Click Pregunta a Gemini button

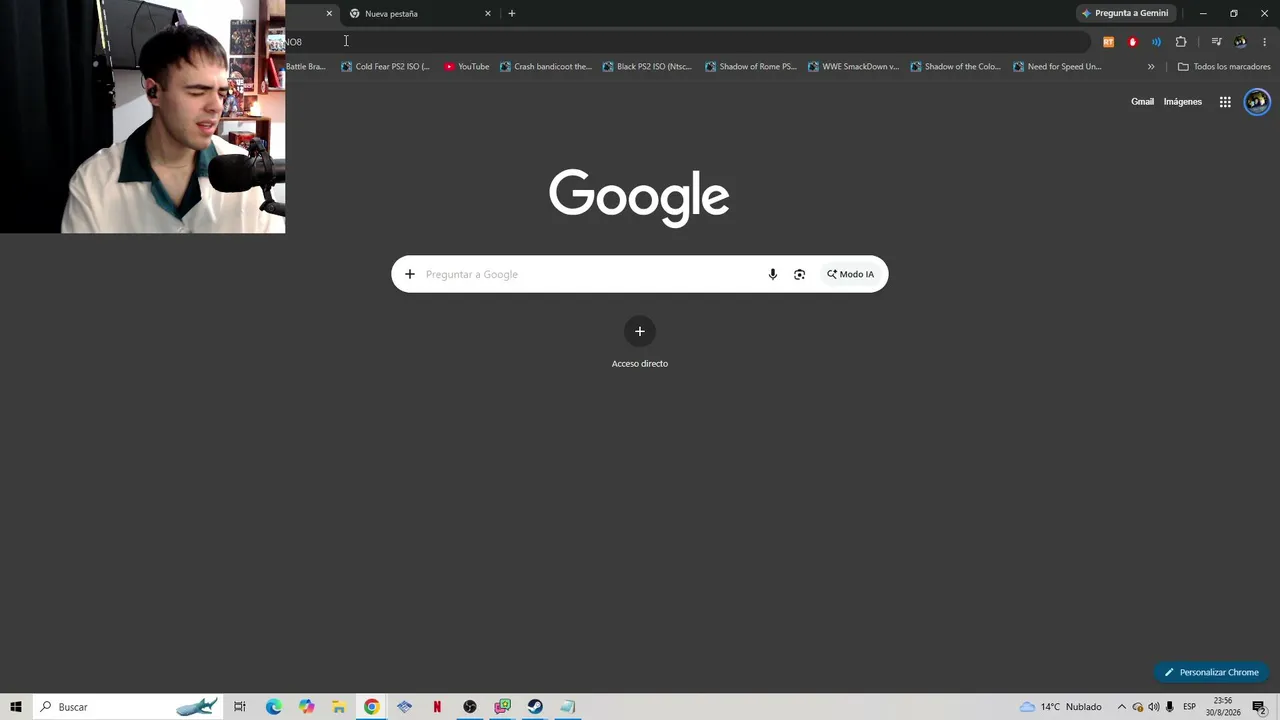pos(1126,14)
